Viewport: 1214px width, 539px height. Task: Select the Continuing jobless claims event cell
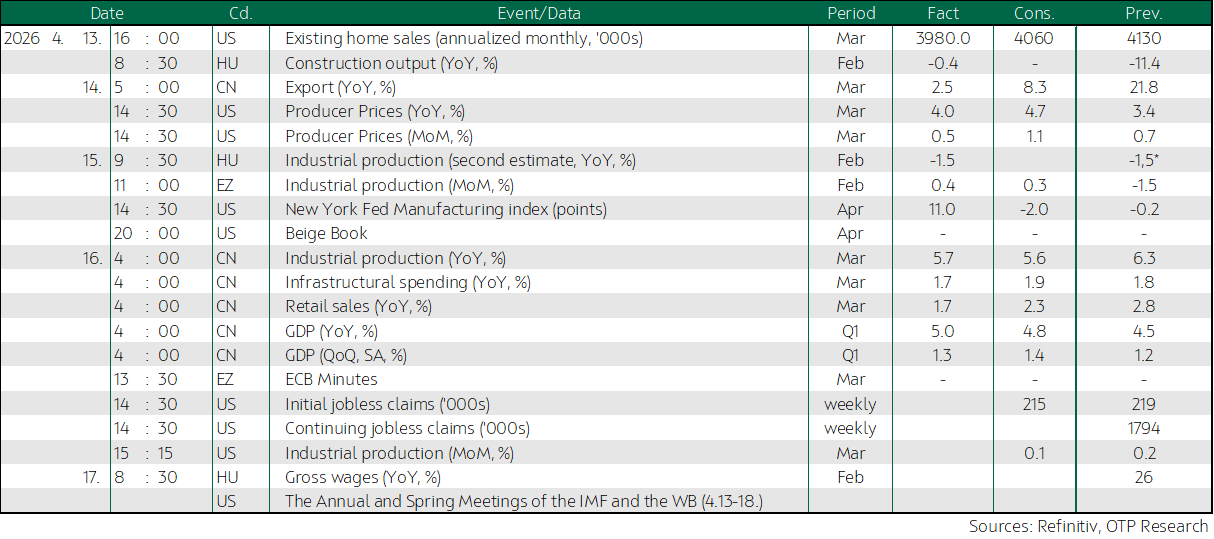tap(407, 428)
